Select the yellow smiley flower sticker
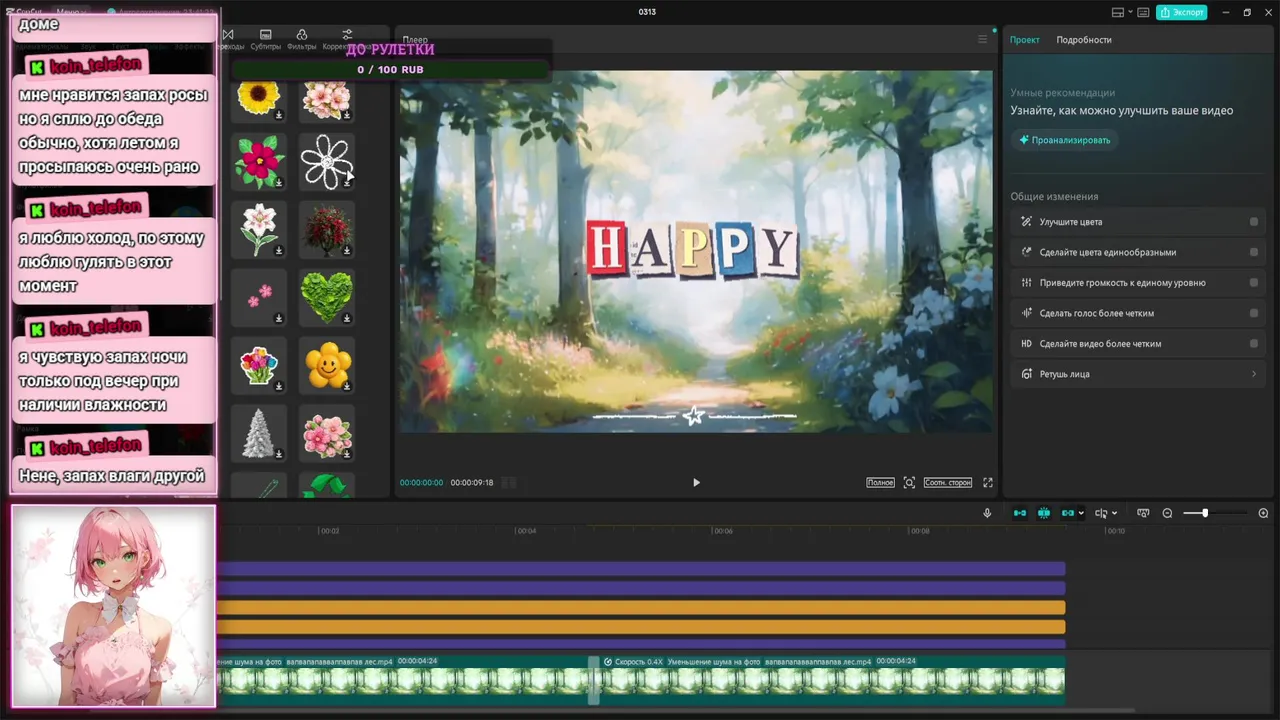The height and width of the screenshot is (720, 1280). pos(327,364)
